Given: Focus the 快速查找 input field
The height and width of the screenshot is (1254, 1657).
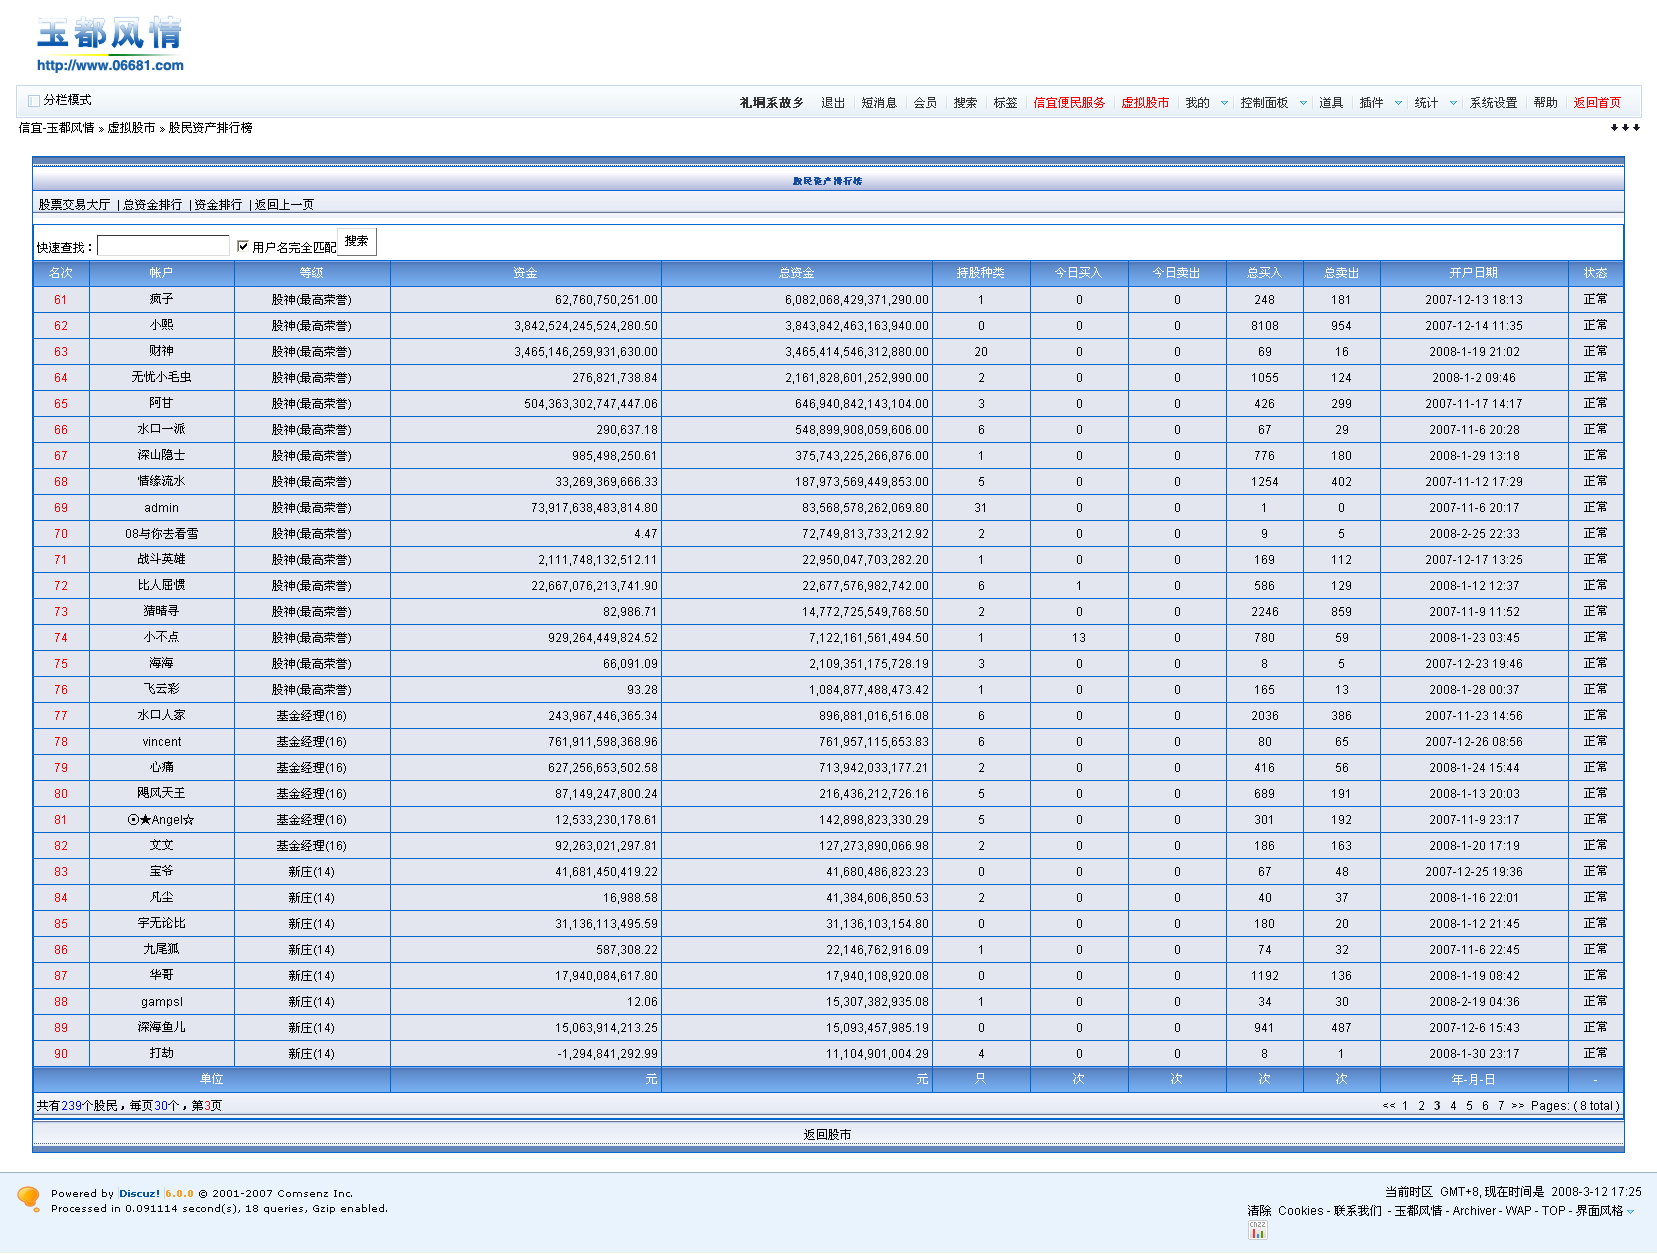Looking at the screenshot, I should 163,246.
